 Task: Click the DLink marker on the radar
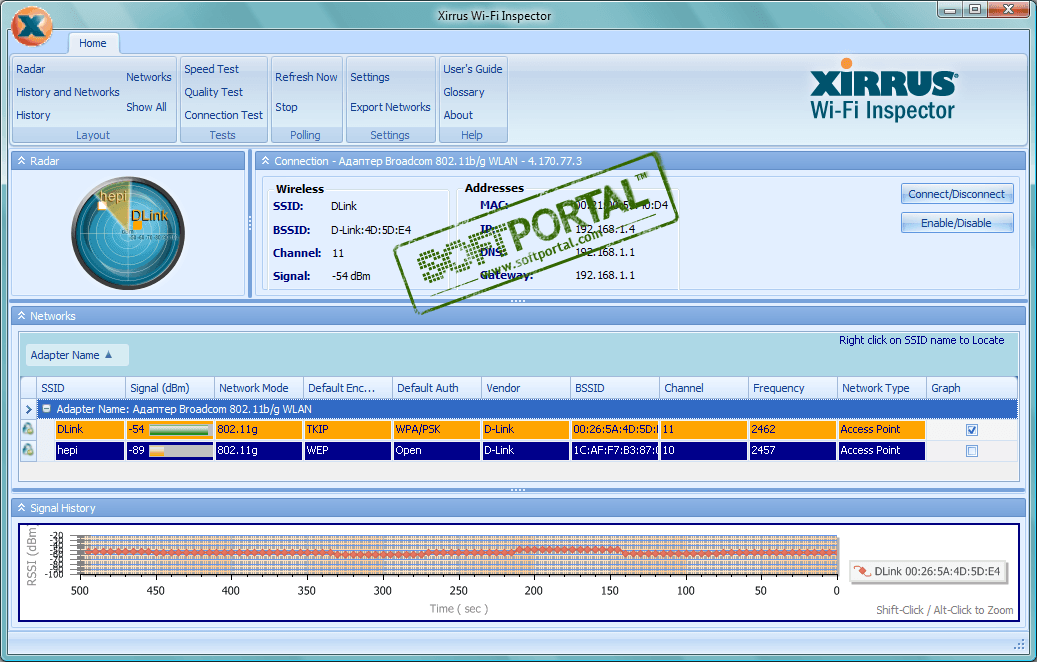point(138,226)
